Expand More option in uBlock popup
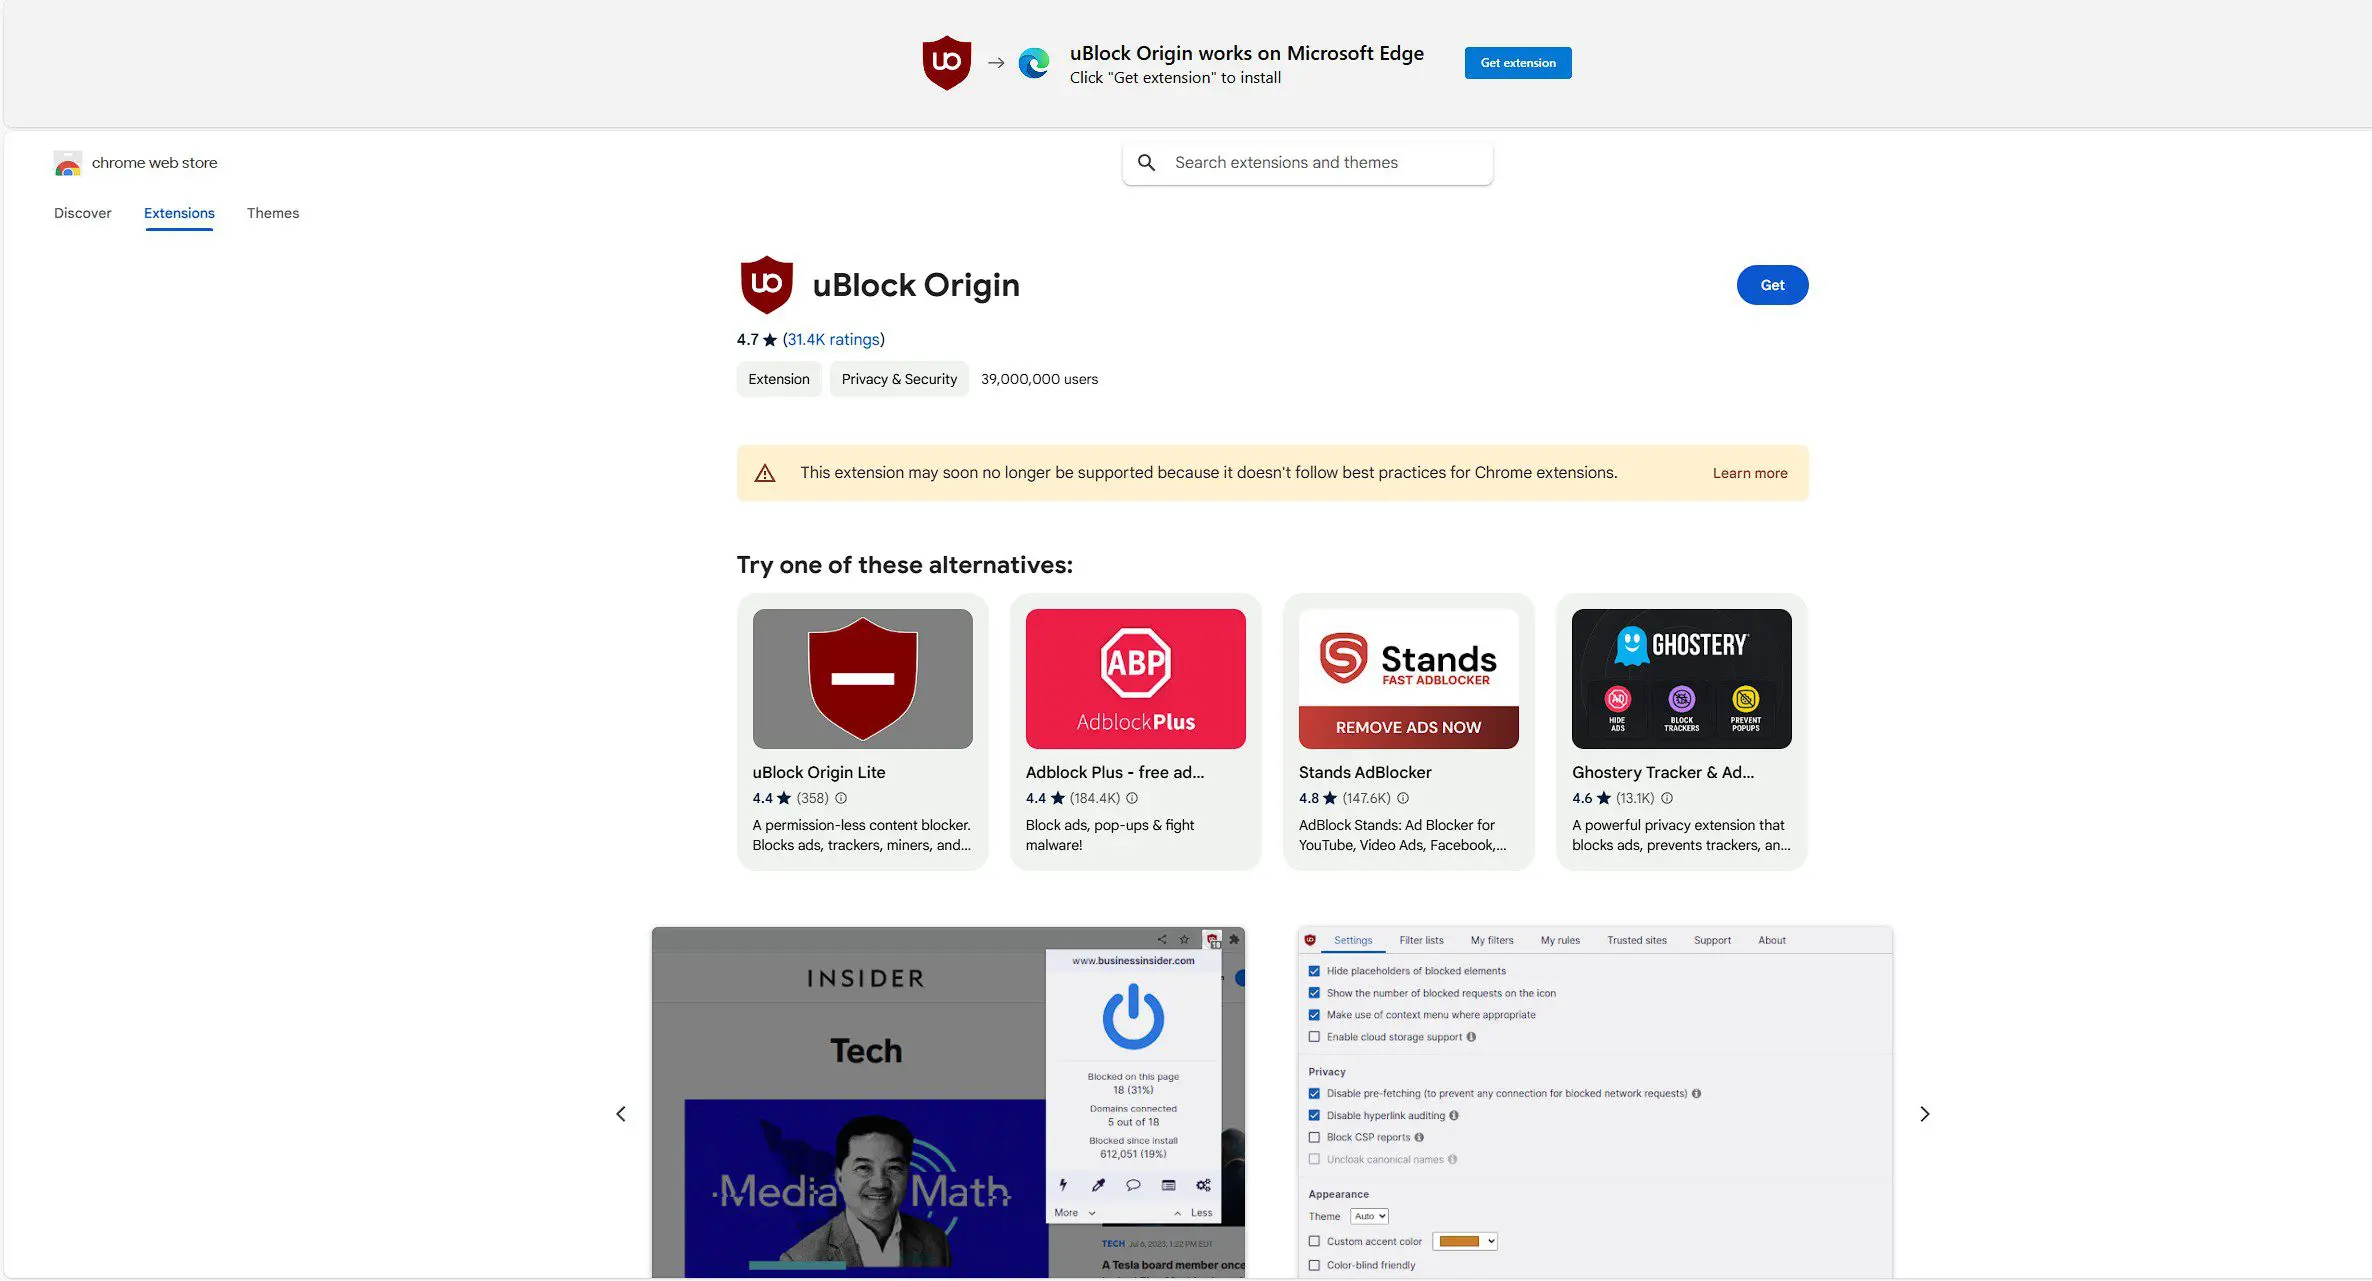The image size is (2372, 1281). (x=1075, y=1213)
